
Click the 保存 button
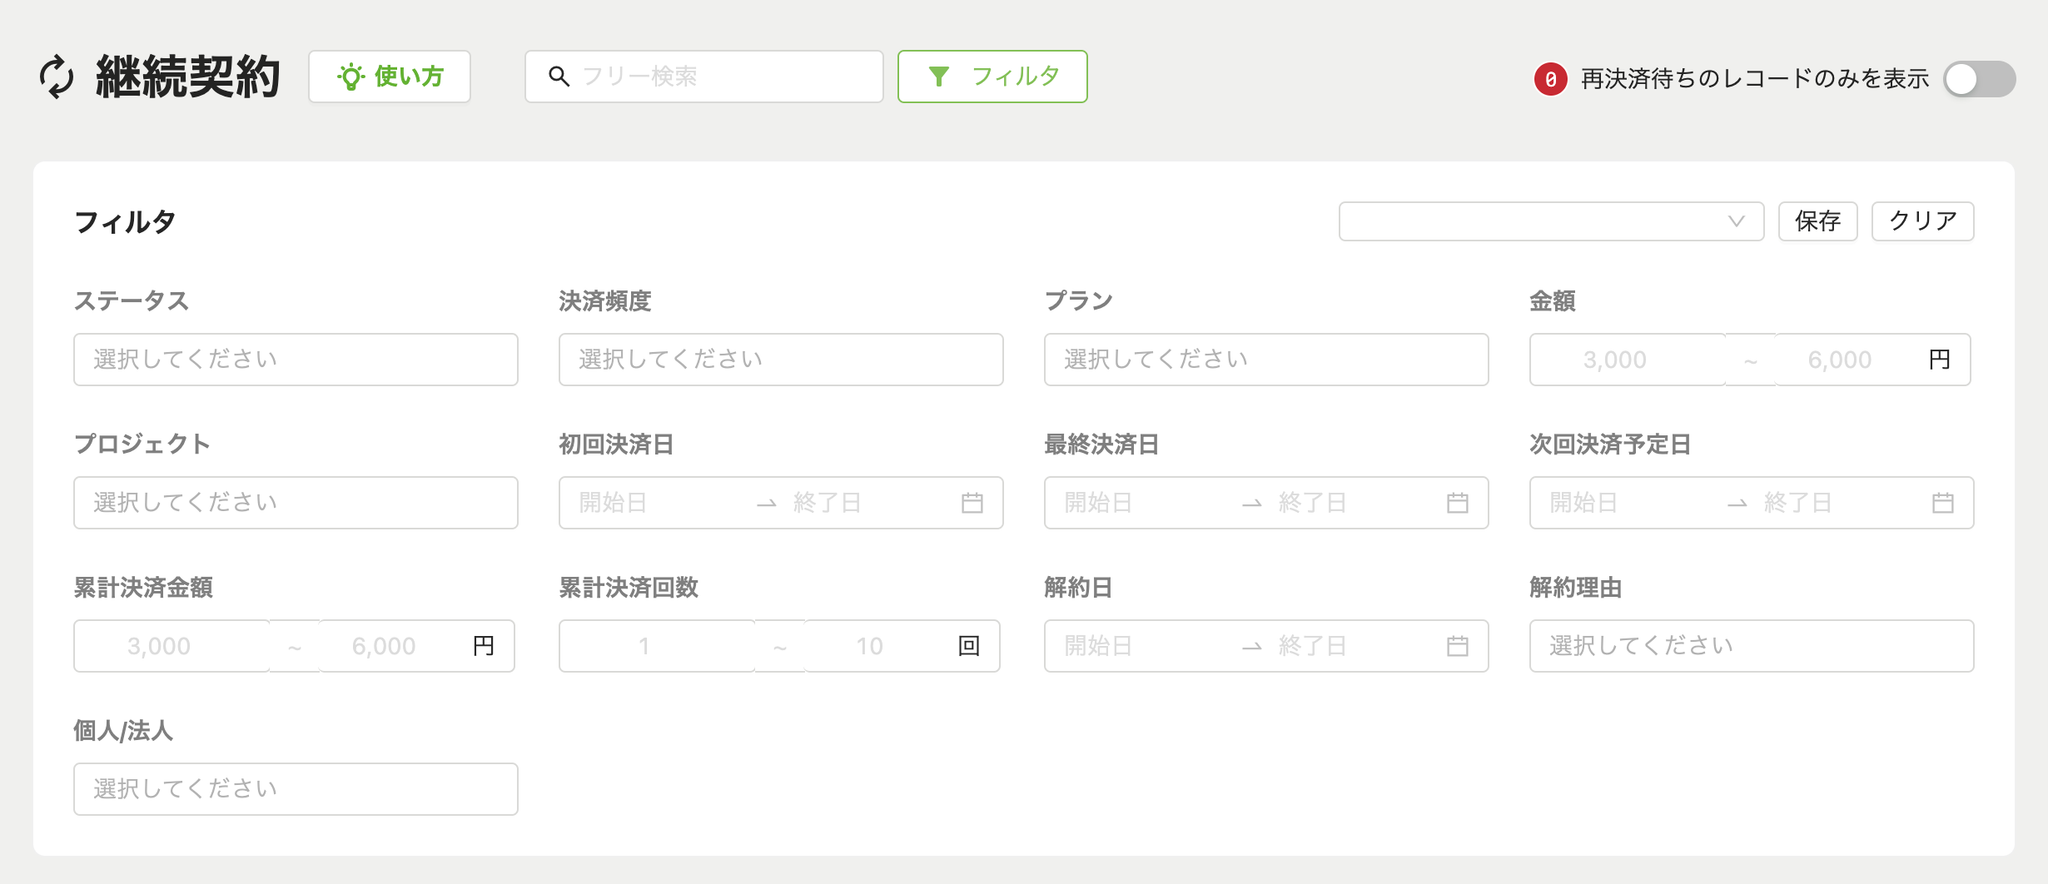(x=1818, y=221)
